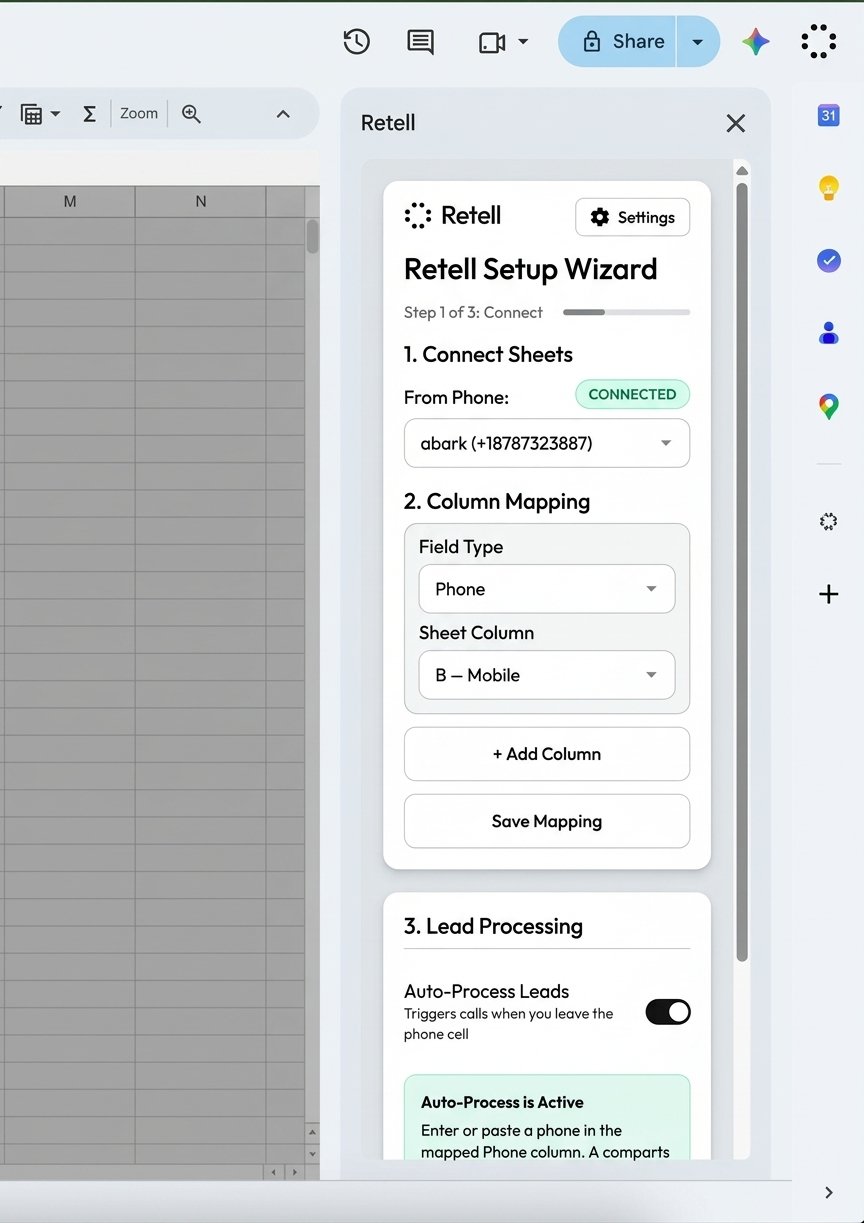Screen dimensions: 864x1223
Task: Open Google Keep lightbulb icon
Action: click(x=828, y=188)
